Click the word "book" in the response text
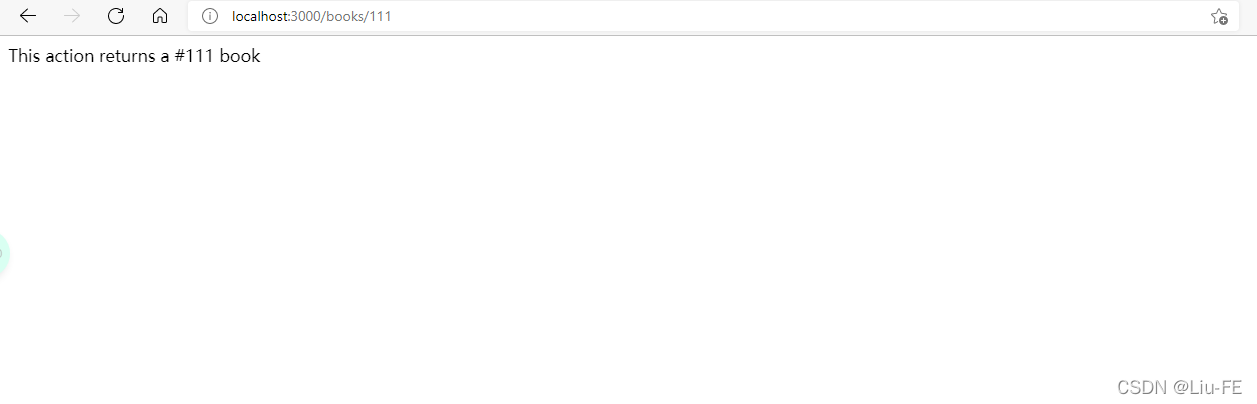Screen dimensions: 1257x404 [x=240, y=56]
